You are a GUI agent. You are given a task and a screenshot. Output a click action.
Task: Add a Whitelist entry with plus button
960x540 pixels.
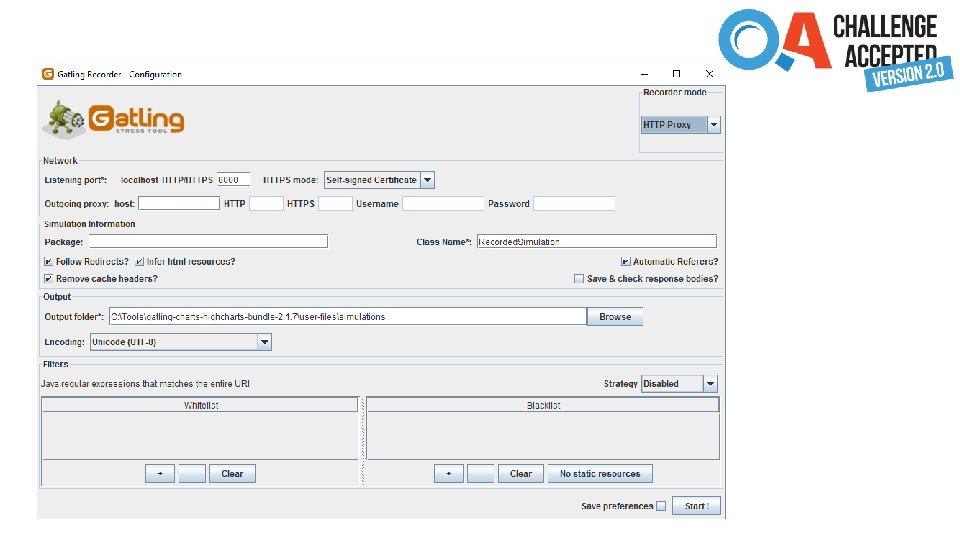[160, 473]
